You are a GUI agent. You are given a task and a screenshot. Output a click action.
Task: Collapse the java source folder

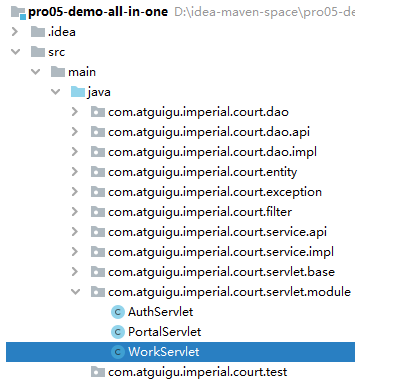click(55, 92)
